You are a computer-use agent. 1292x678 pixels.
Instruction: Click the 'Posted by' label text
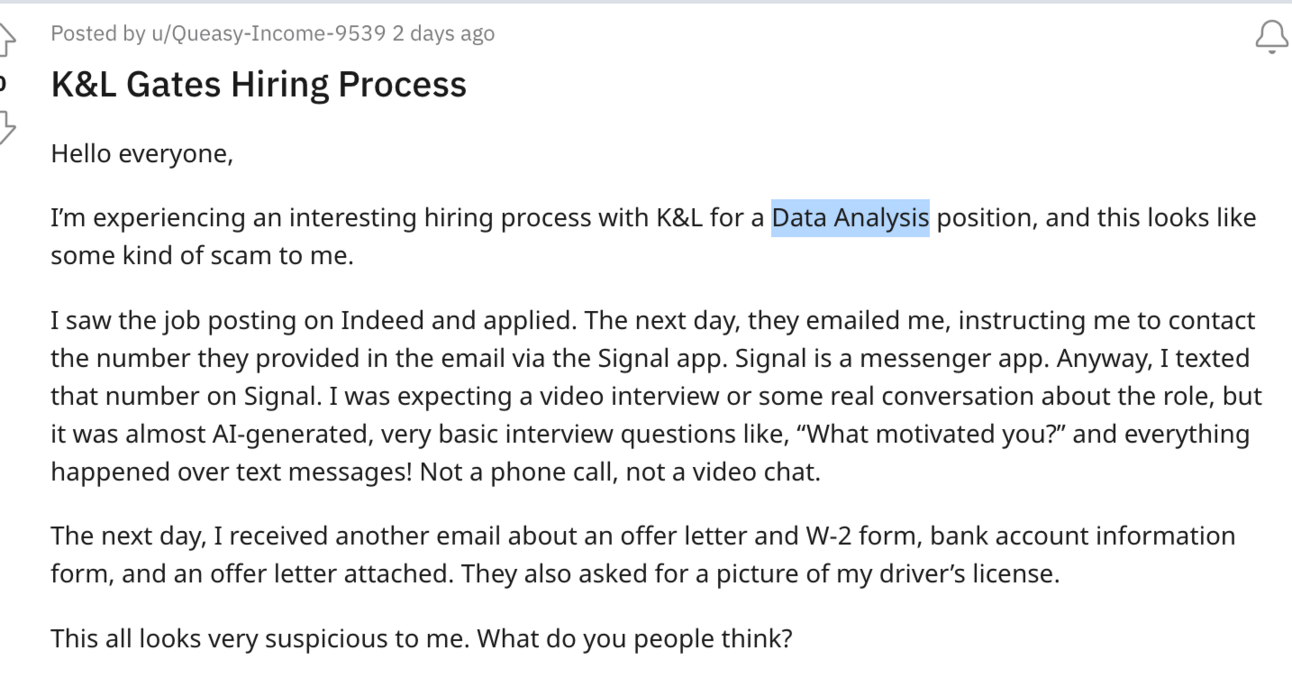pyautogui.click(x=95, y=34)
